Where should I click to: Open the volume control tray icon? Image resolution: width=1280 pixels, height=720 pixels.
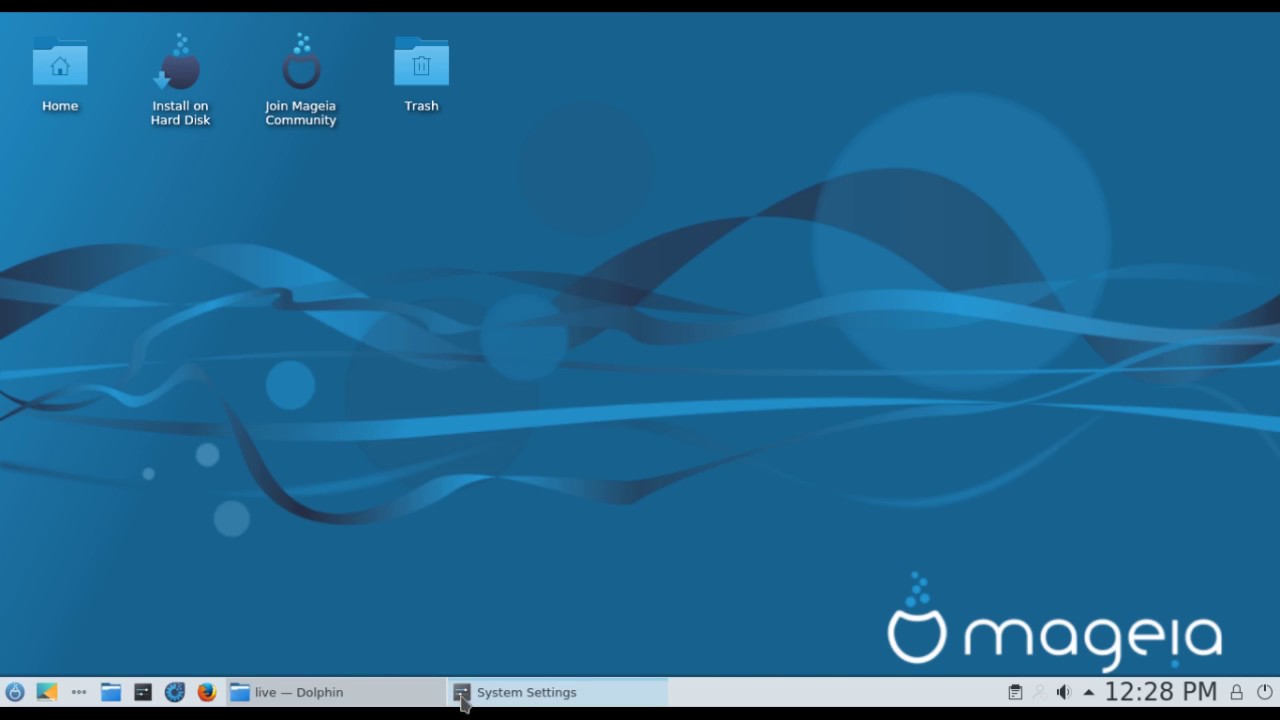pos(1063,692)
